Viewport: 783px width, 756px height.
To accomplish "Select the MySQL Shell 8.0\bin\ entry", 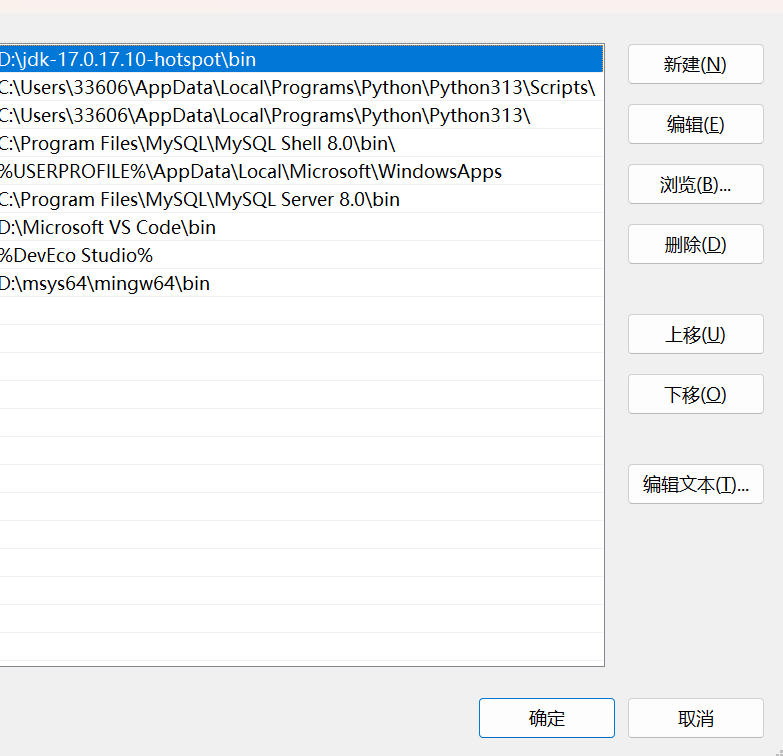I will click(x=301, y=143).
